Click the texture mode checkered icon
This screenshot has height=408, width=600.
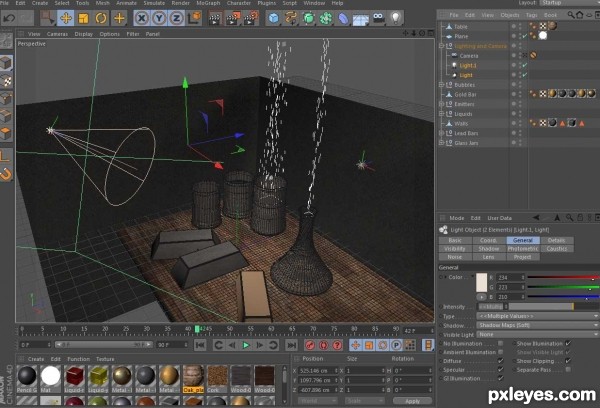click(6, 80)
